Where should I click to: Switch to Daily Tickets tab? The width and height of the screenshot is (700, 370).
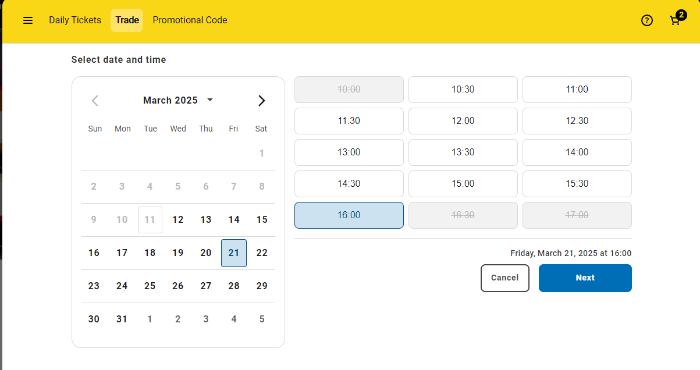coord(75,20)
